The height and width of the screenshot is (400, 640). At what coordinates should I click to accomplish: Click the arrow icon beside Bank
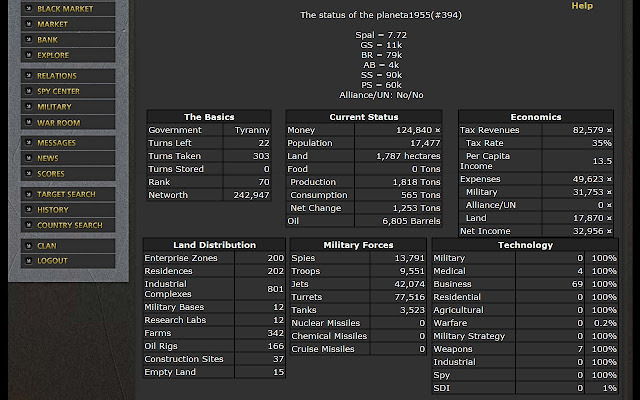click(29, 39)
